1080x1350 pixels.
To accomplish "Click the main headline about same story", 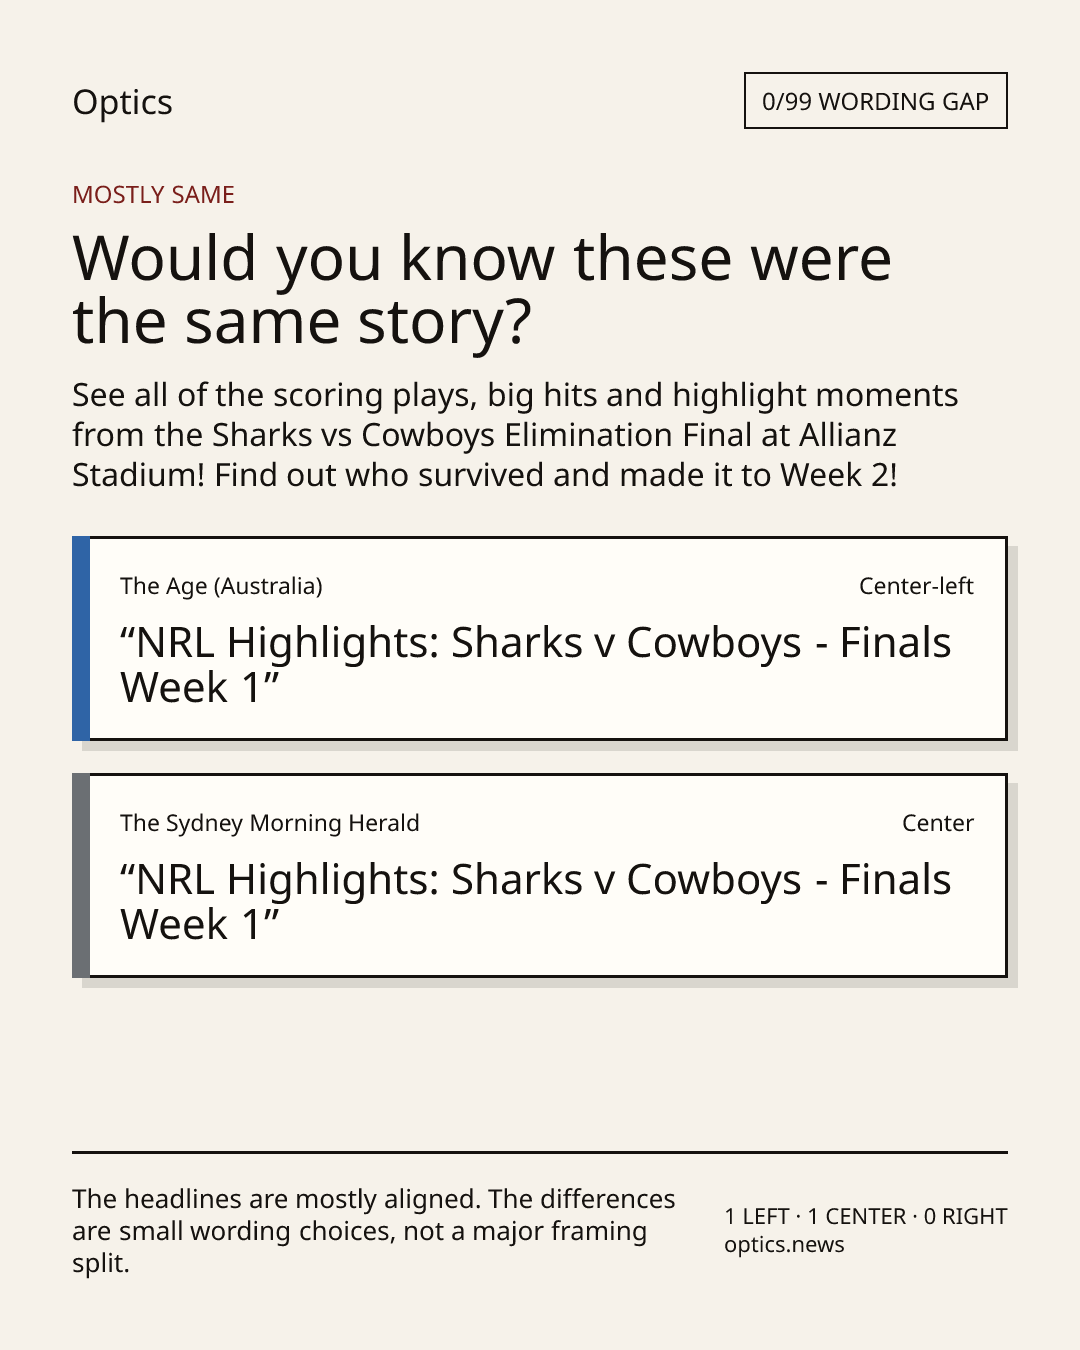I will (x=482, y=290).
